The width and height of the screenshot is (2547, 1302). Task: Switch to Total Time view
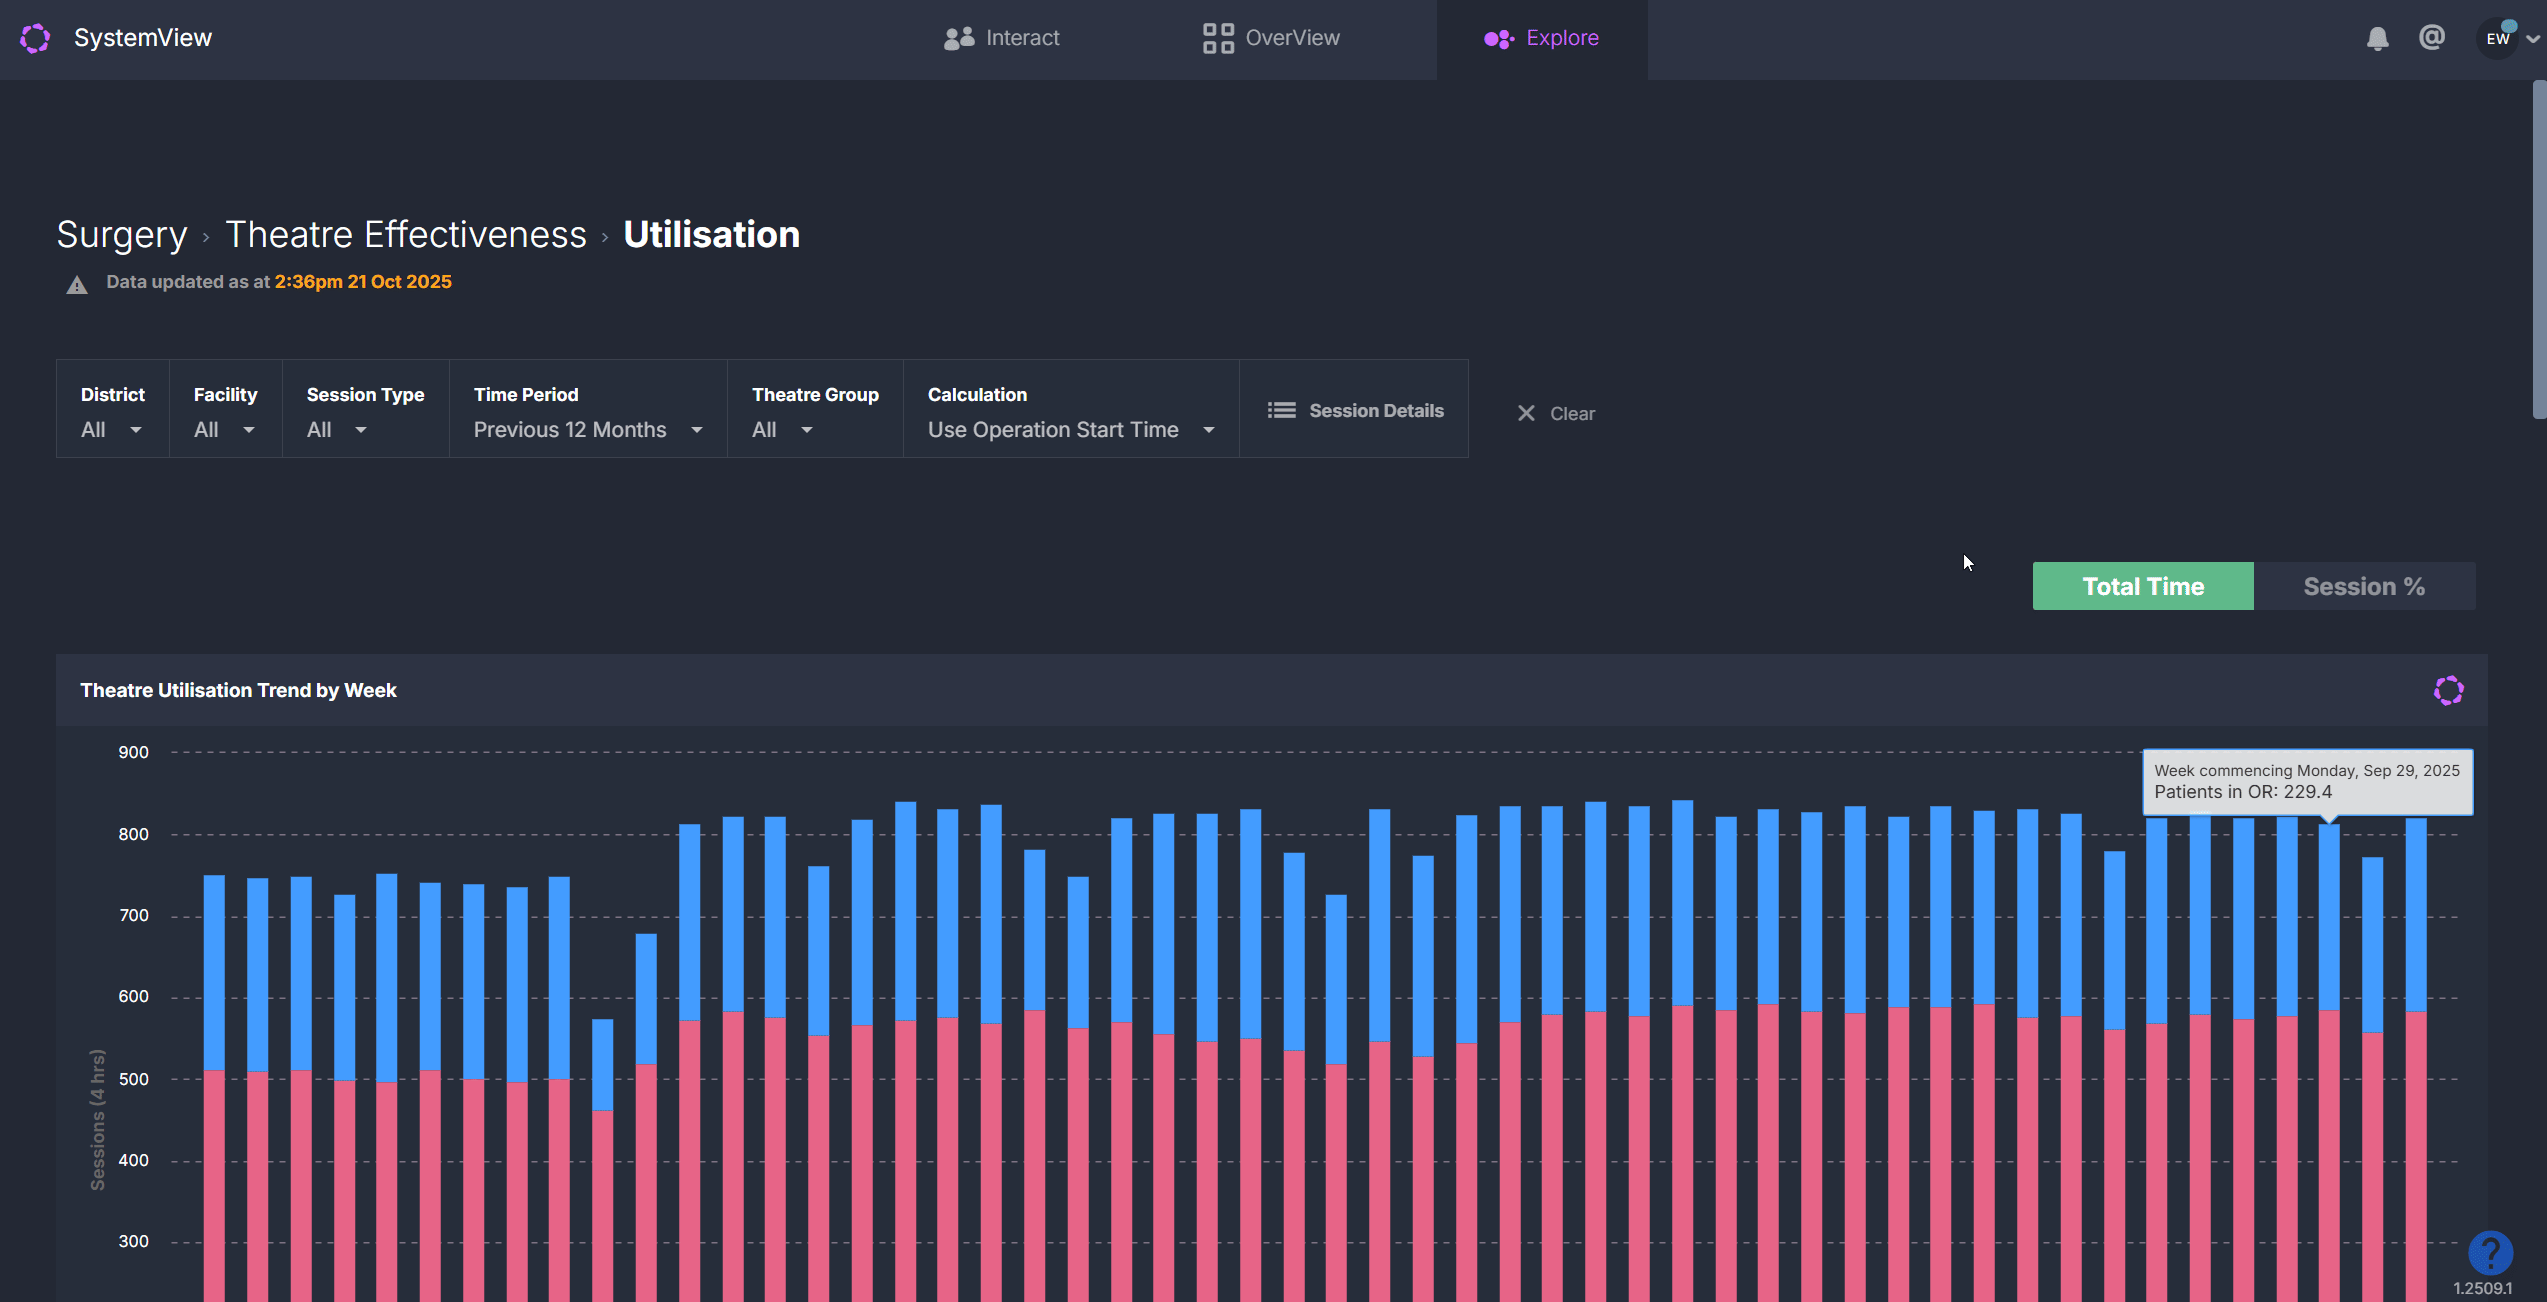(2142, 586)
